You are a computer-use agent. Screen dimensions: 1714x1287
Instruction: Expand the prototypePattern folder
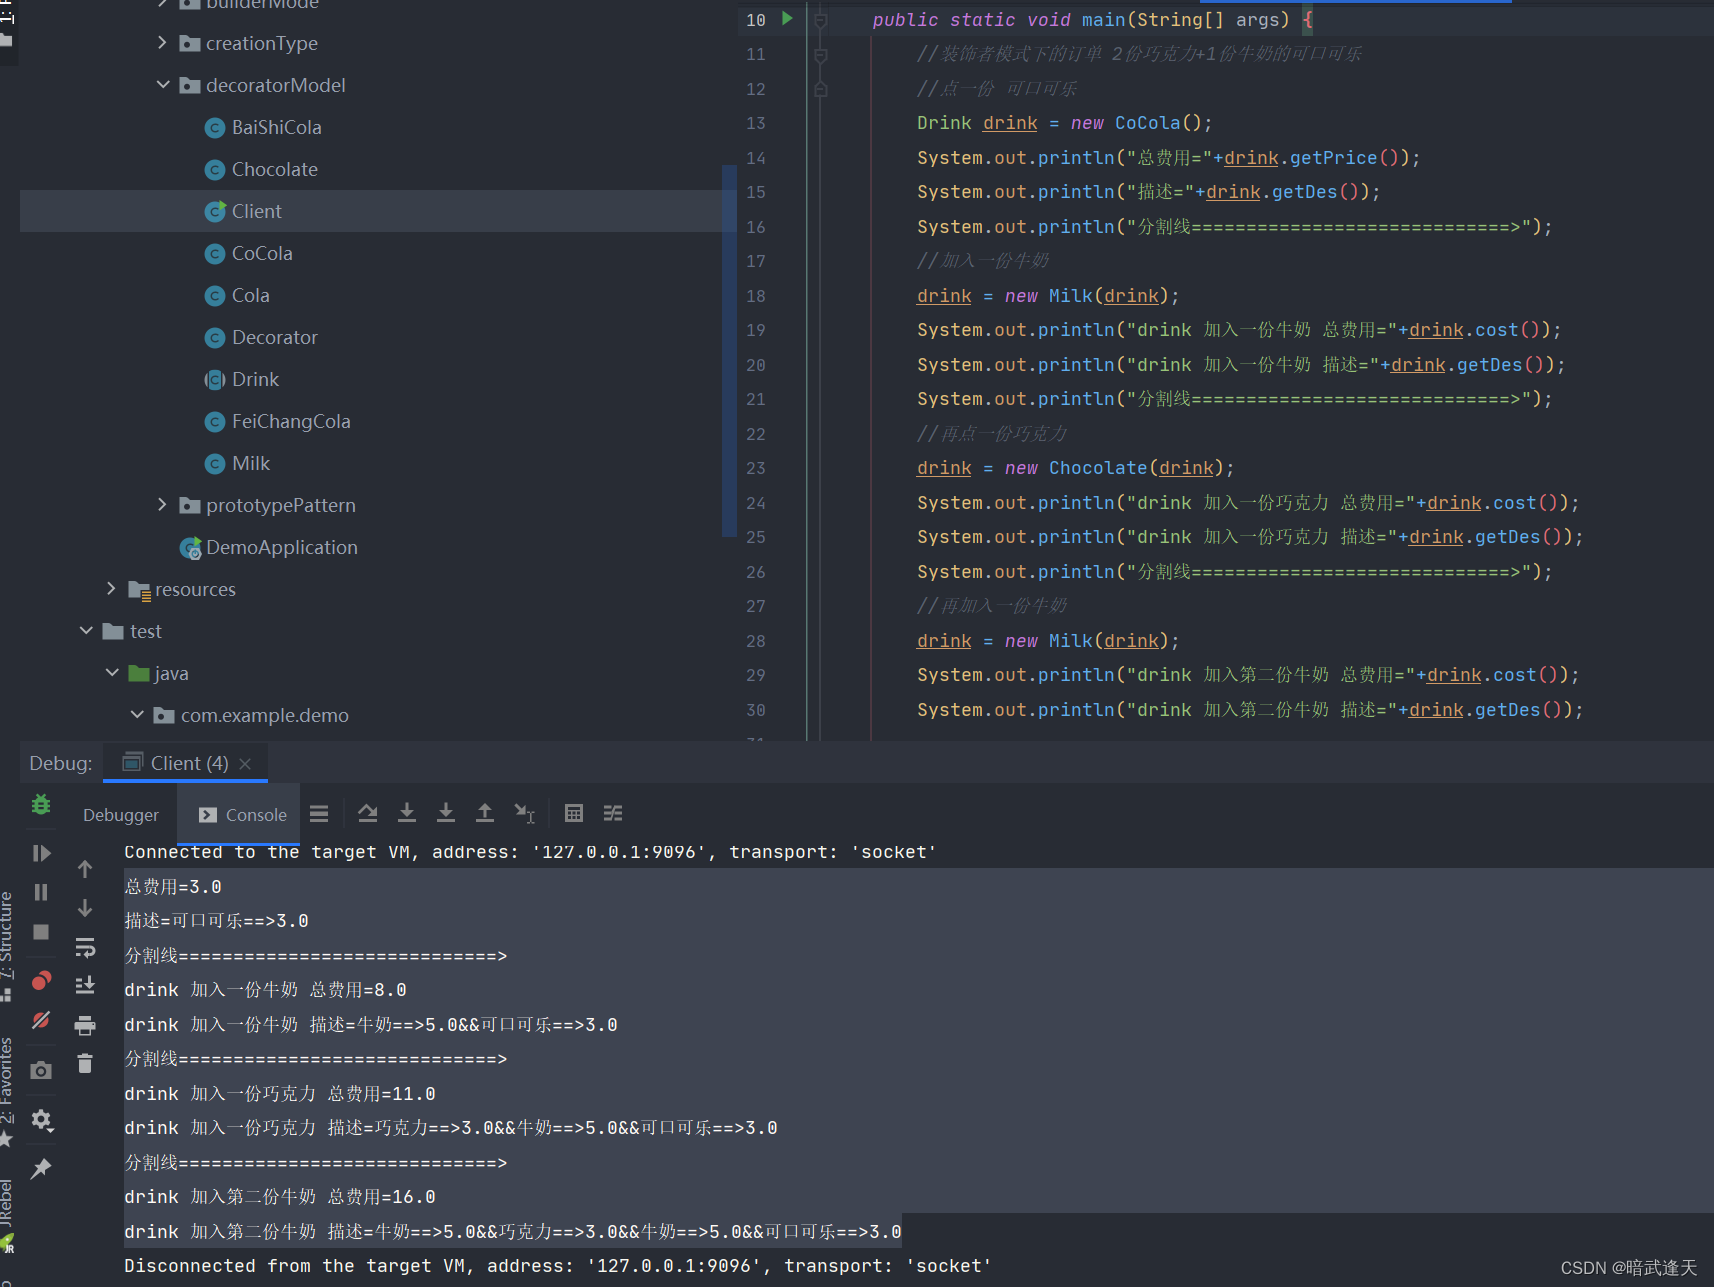click(162, 505)
